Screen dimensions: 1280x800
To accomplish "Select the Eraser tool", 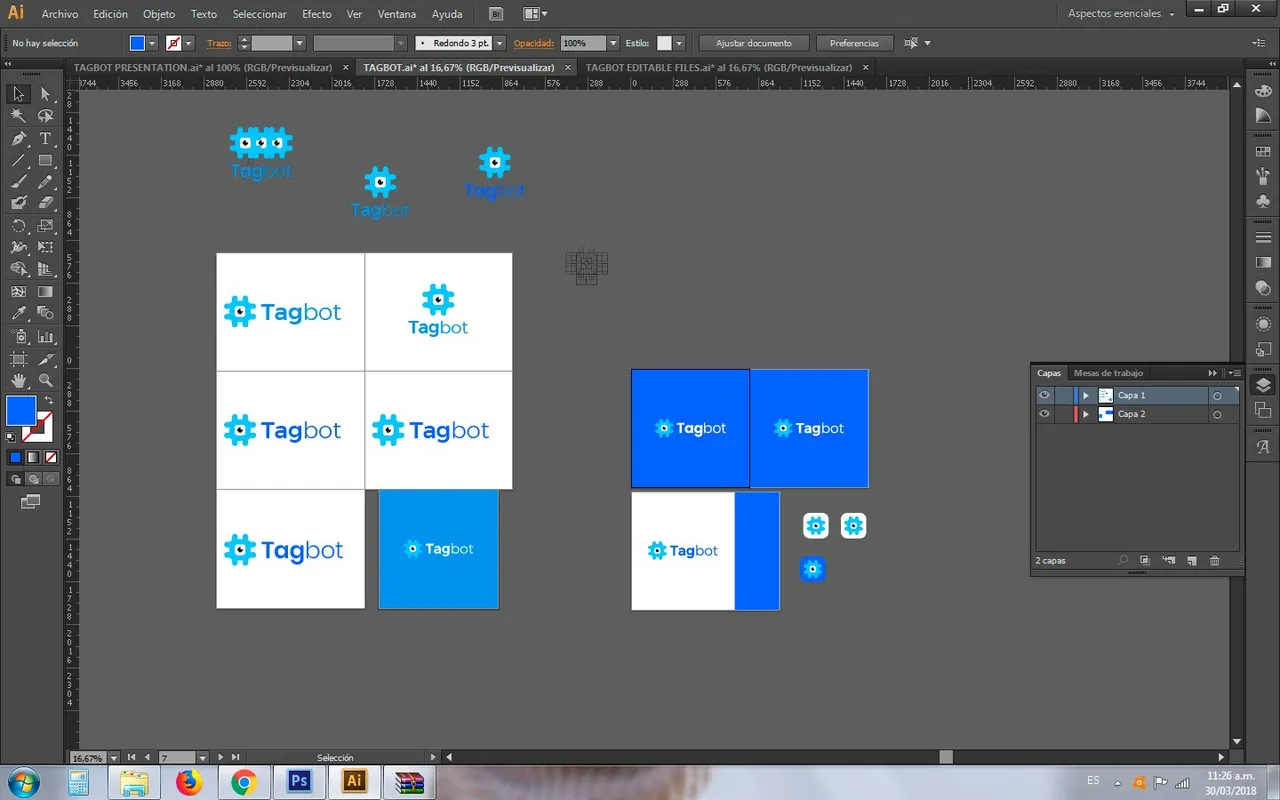I will tap(45, 203).
